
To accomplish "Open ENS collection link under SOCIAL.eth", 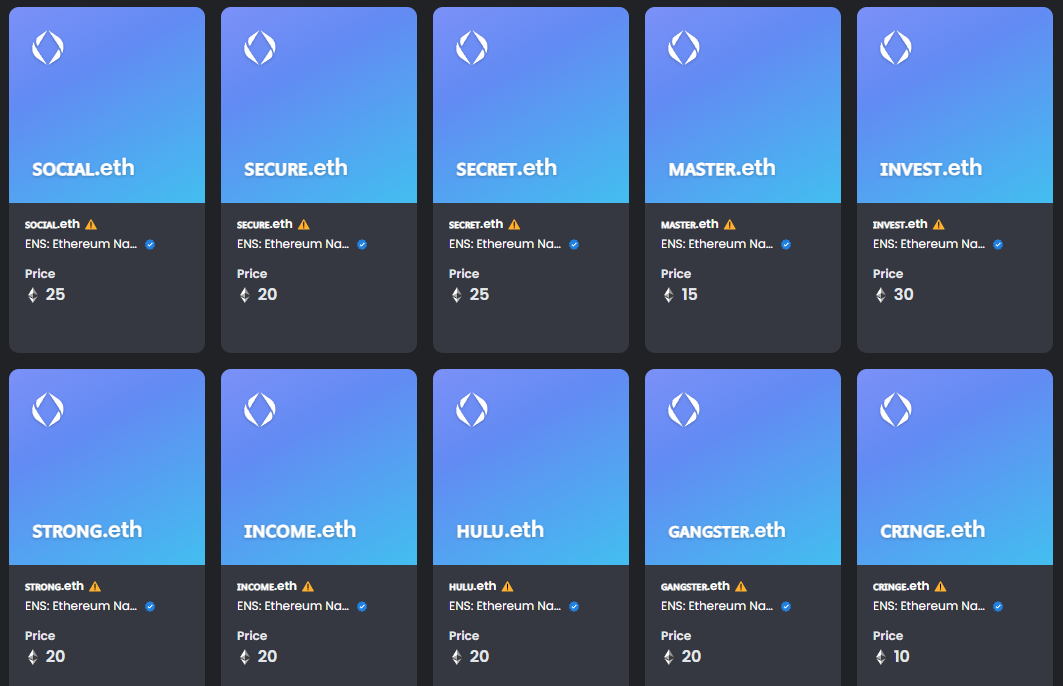I will point(81,244).
